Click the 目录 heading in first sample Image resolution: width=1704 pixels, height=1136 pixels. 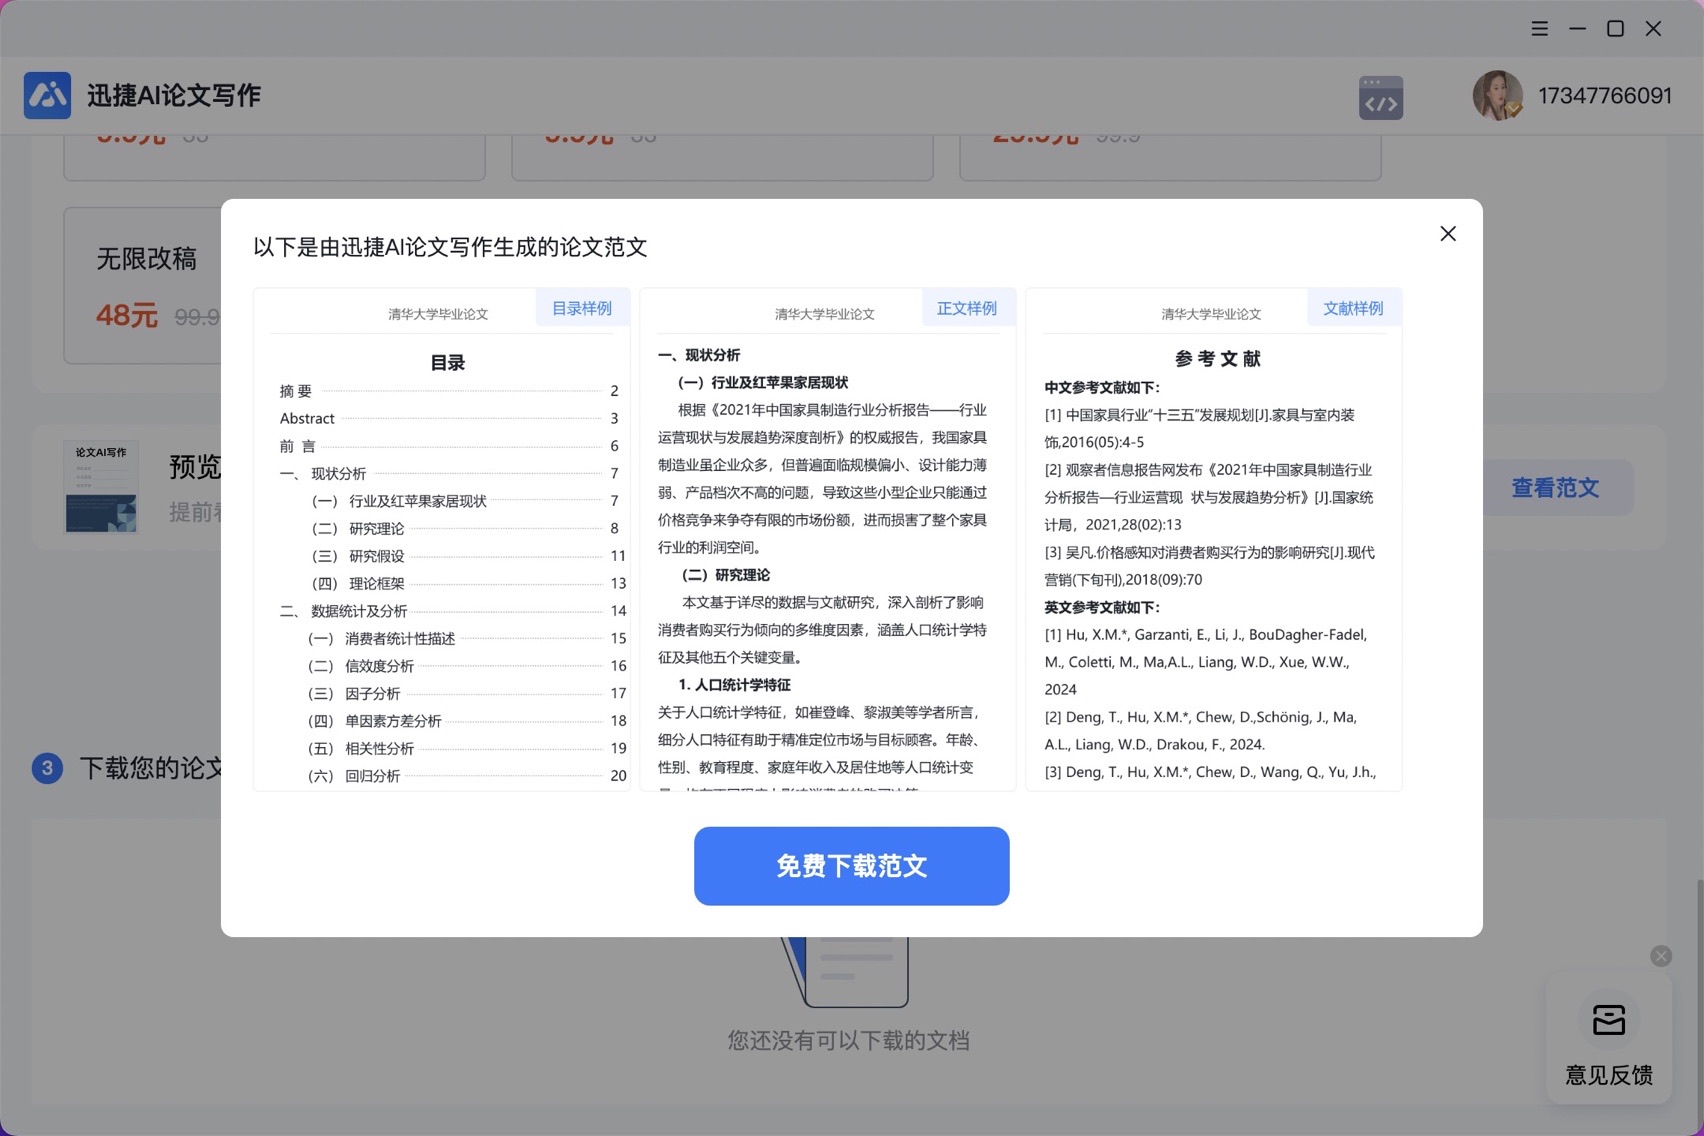[447, 363]
